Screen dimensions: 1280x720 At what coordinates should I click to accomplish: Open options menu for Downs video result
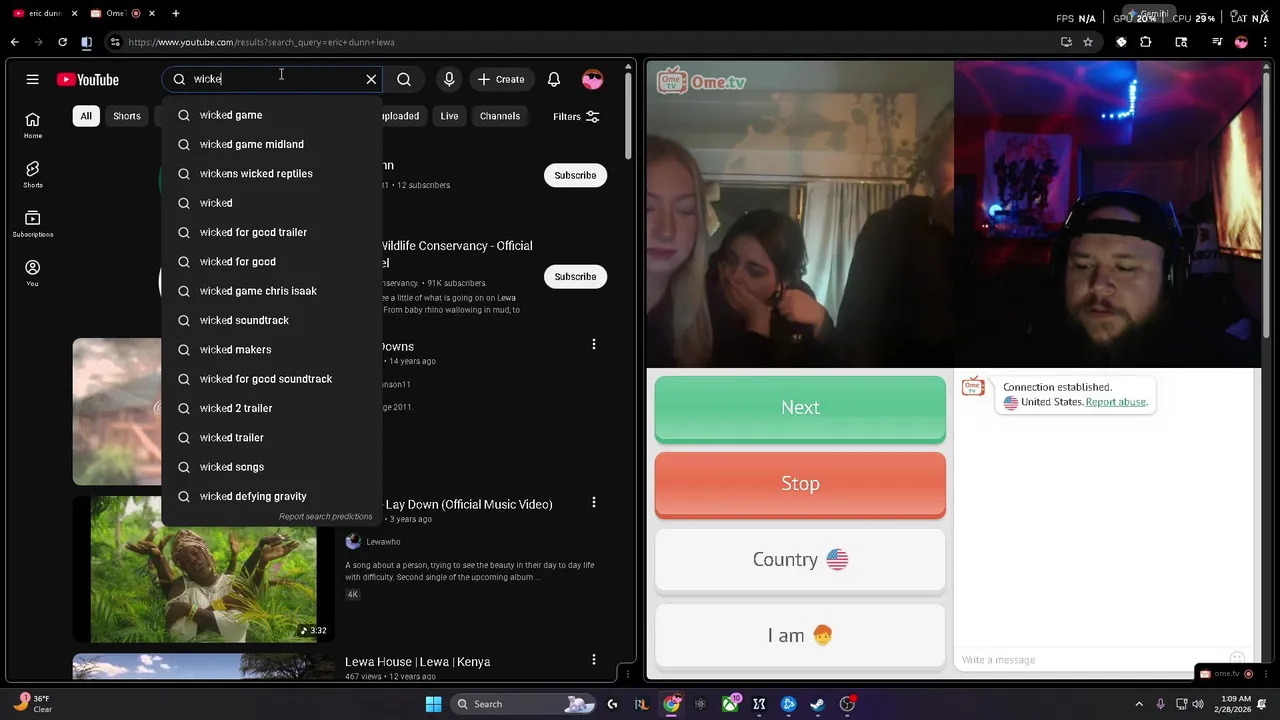click(594, 344)
